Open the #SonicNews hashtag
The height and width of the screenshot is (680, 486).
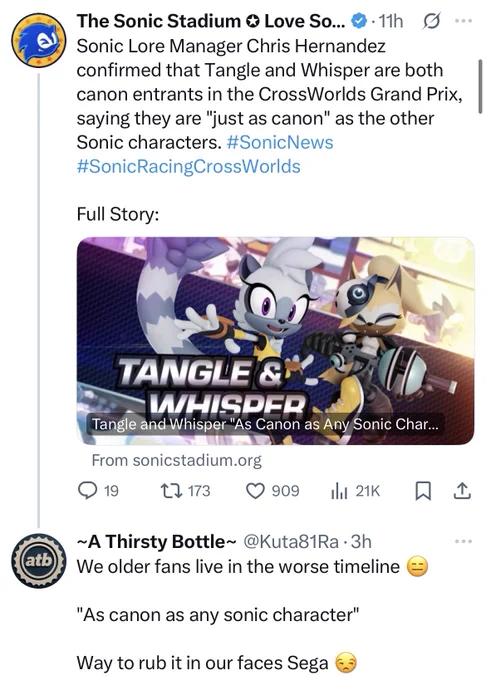(x=280, y=142)
